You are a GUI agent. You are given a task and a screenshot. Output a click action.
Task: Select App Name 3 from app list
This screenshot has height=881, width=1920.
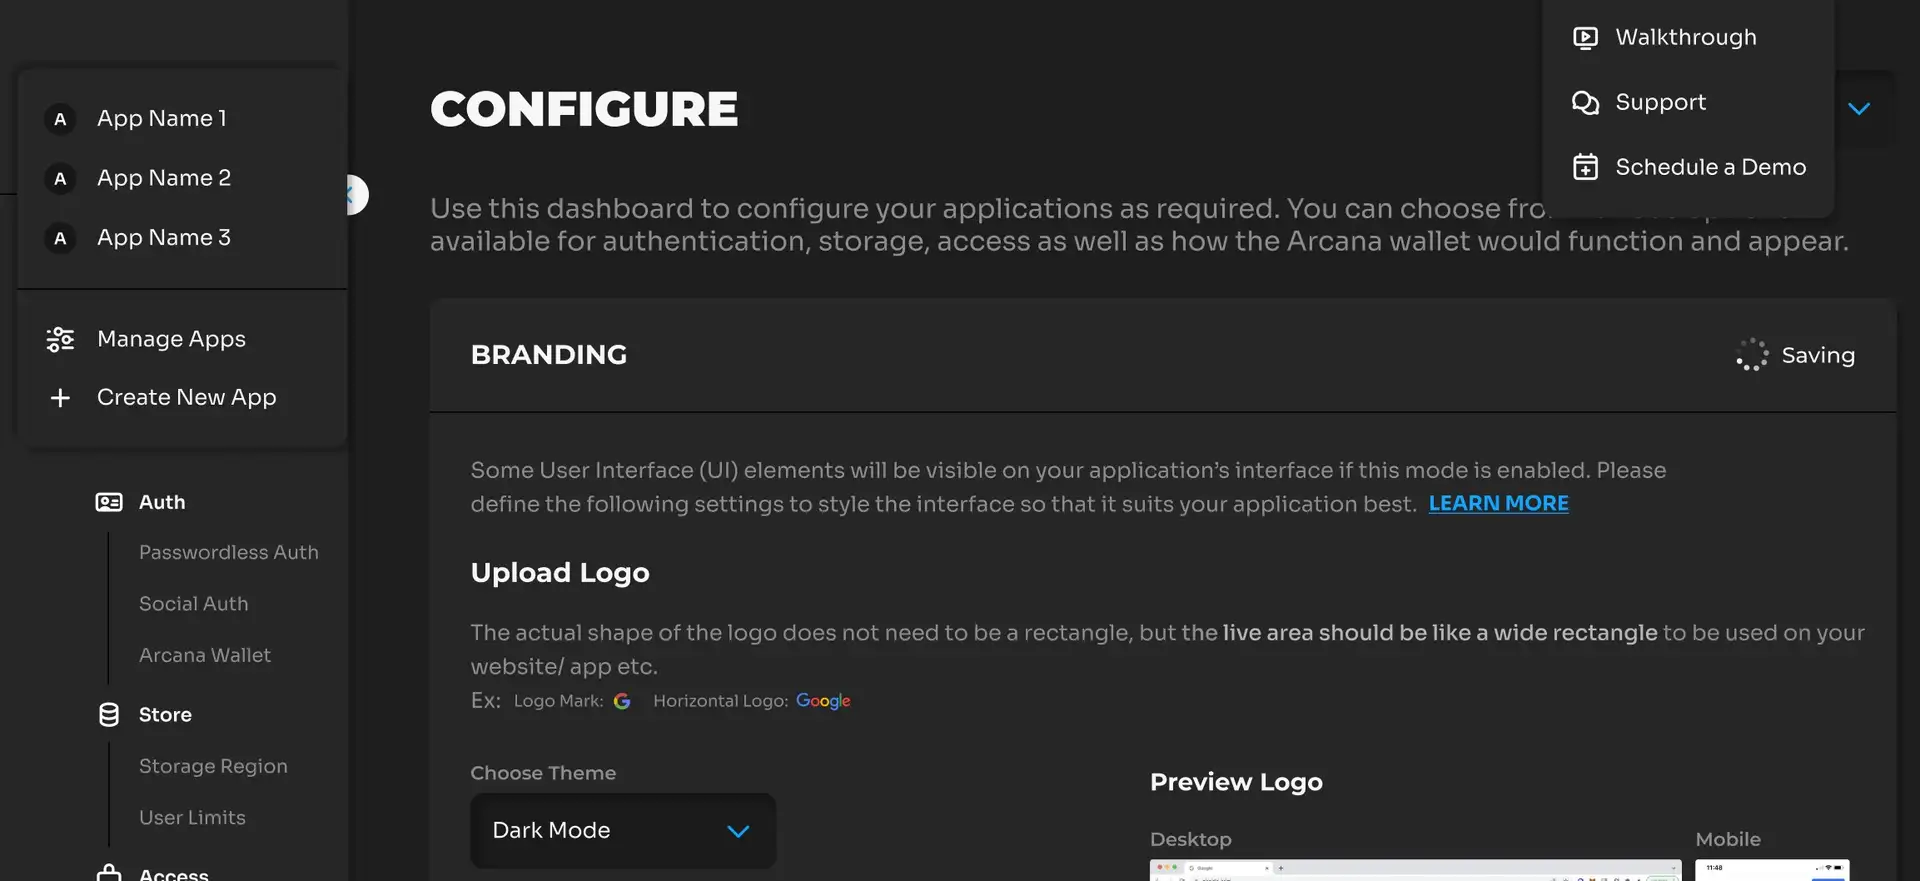[164, 238]
